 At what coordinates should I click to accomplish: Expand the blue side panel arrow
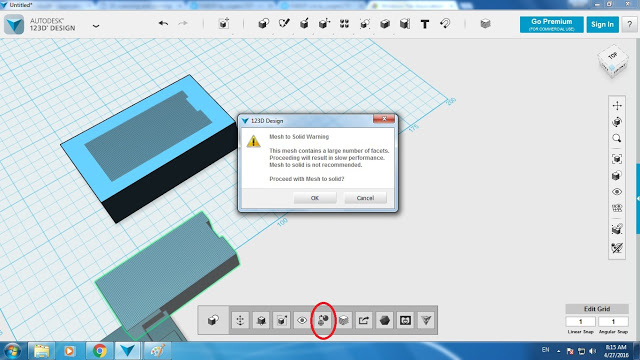click(638, 199)
